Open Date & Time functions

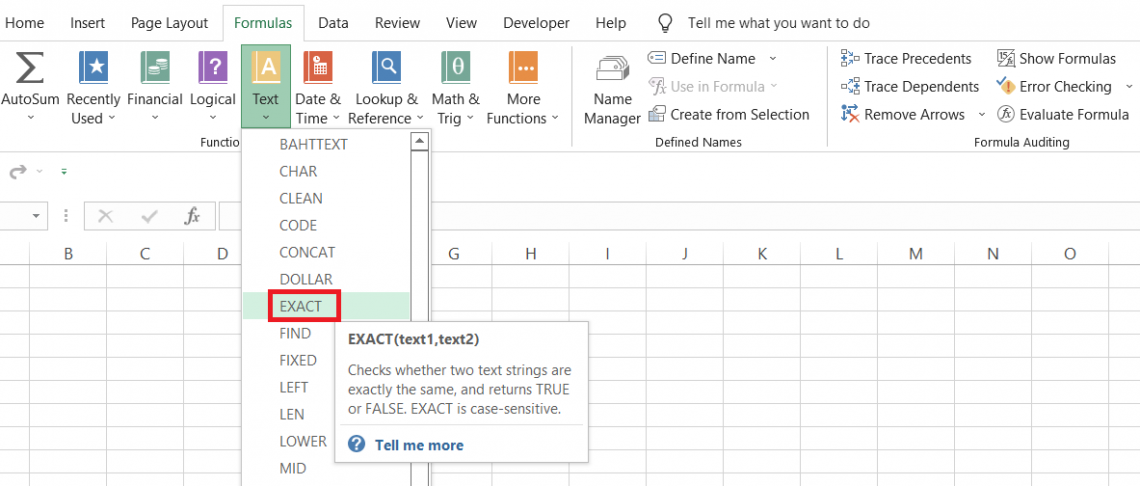pyautogui.click(x=317, y=68)
